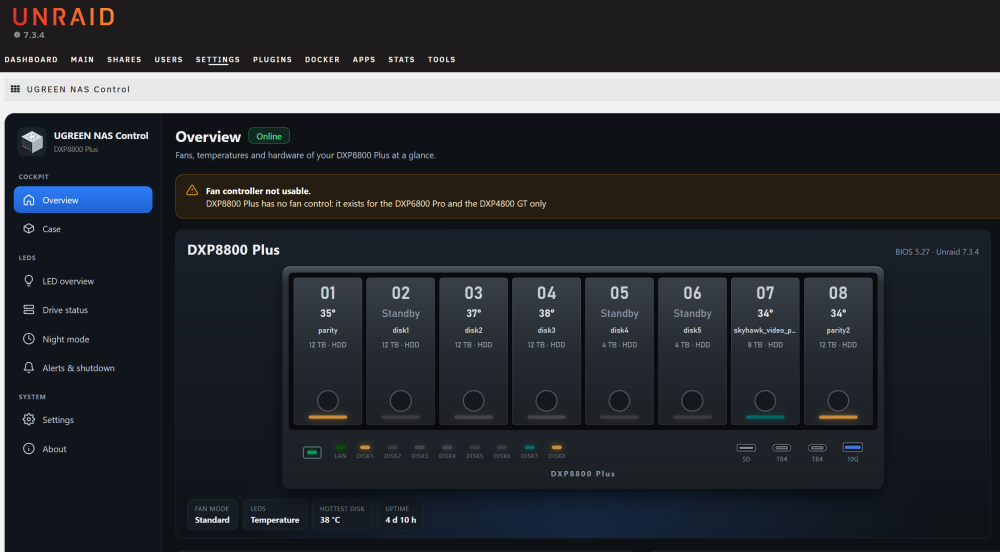The image size is (1000, 552).
Task: Click the DISK4 LED indicator
Action: pos(447,447)
